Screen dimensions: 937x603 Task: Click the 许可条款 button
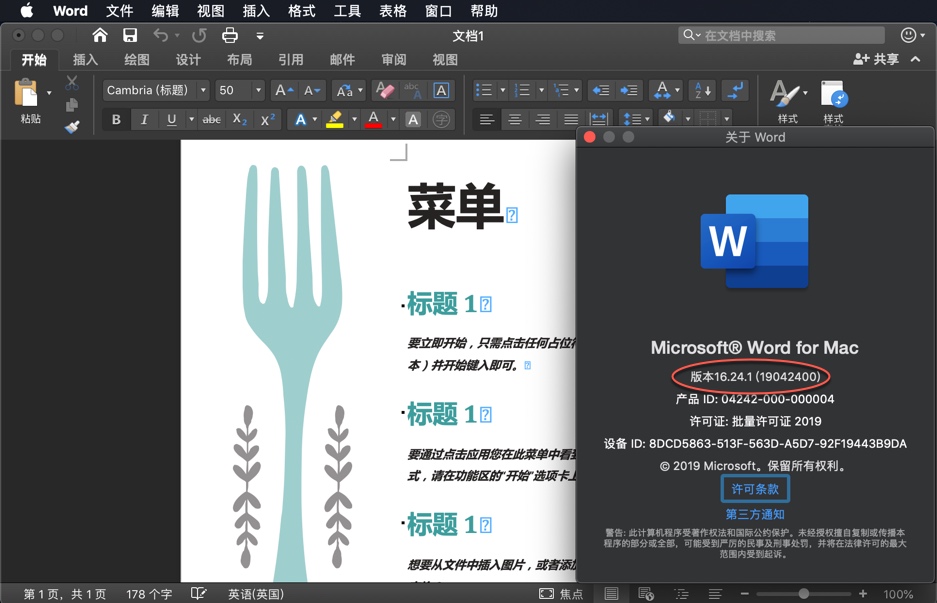[754, 489]
